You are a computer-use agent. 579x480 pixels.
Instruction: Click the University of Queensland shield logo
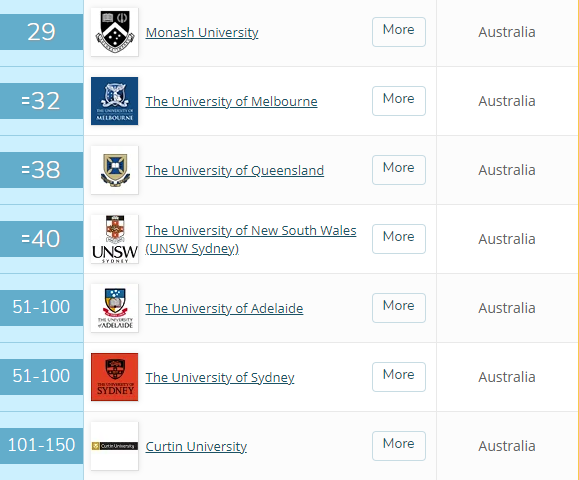click(x=114, y=170)
